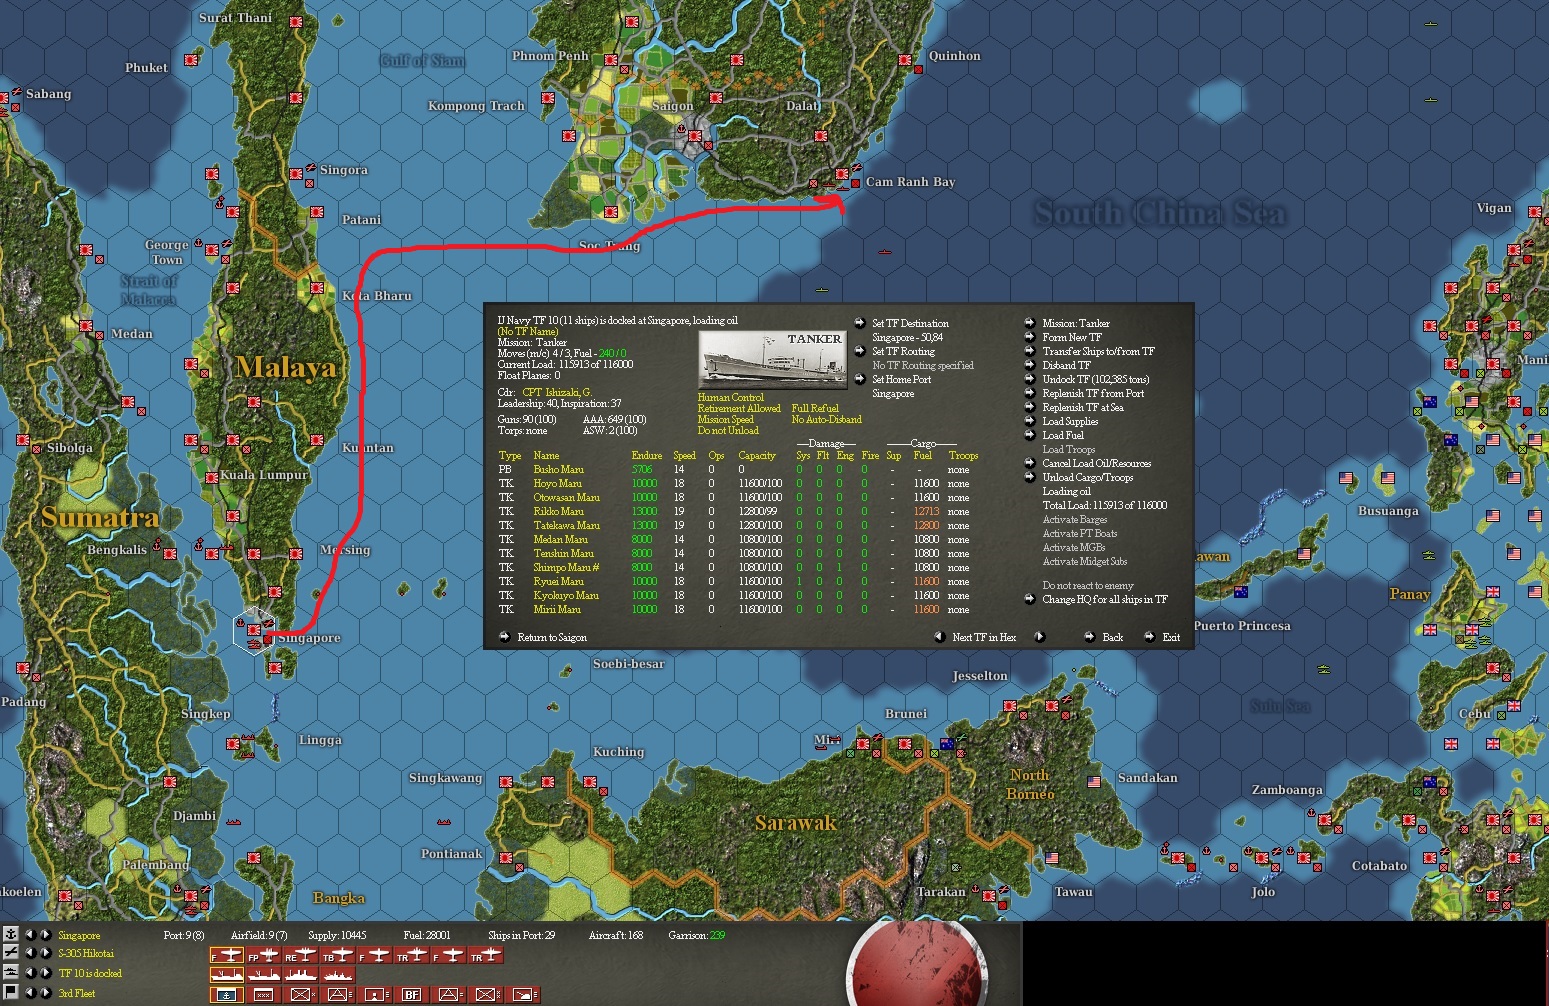1549x1006 pixels.
Task: Click the Kuala Lumpur map label
Action: pyautogui.click(x=264, y=475)
